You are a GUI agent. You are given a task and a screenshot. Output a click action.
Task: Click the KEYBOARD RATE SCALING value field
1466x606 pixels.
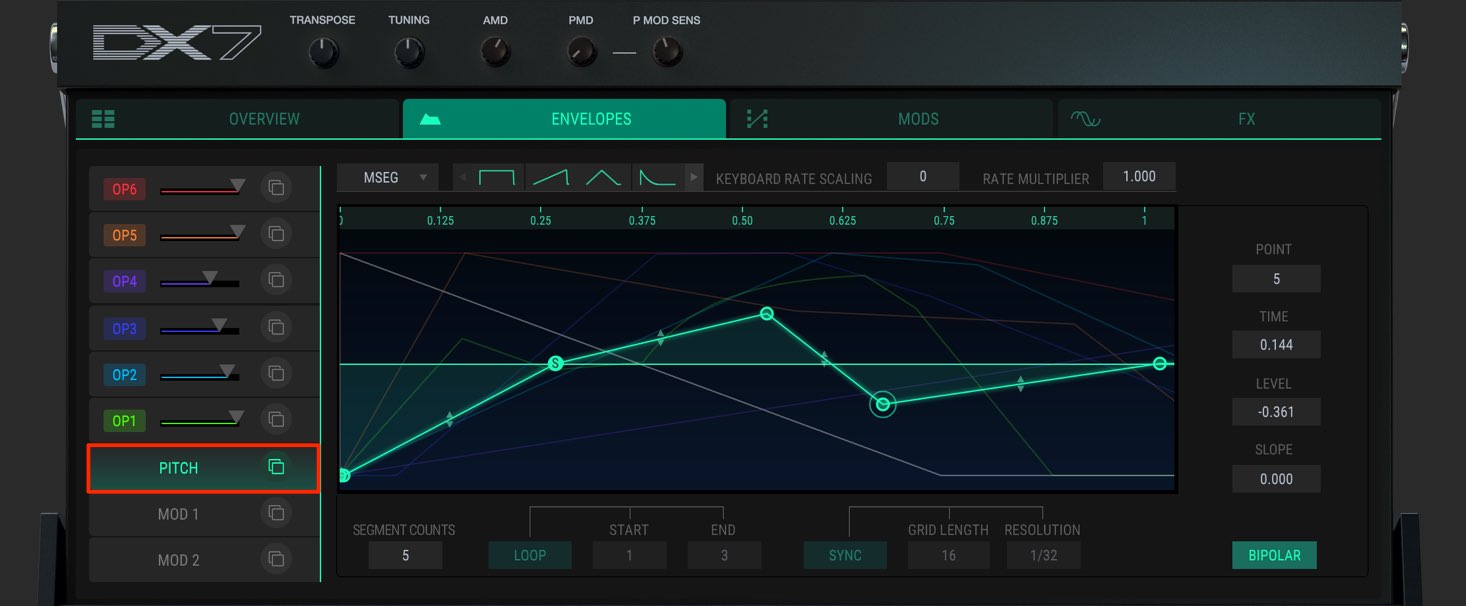pyautogui.click(x=923, y=177)
